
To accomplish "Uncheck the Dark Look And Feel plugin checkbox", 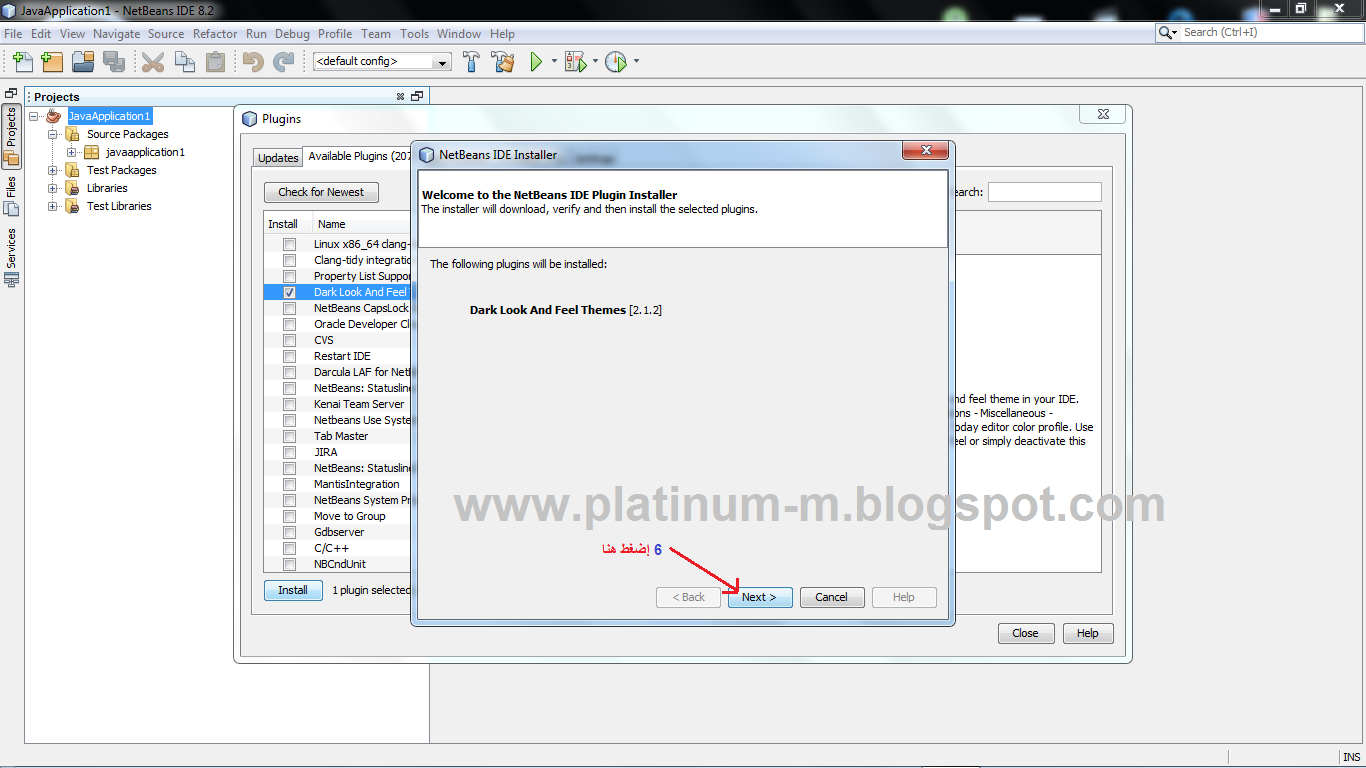I will [289, 292].
